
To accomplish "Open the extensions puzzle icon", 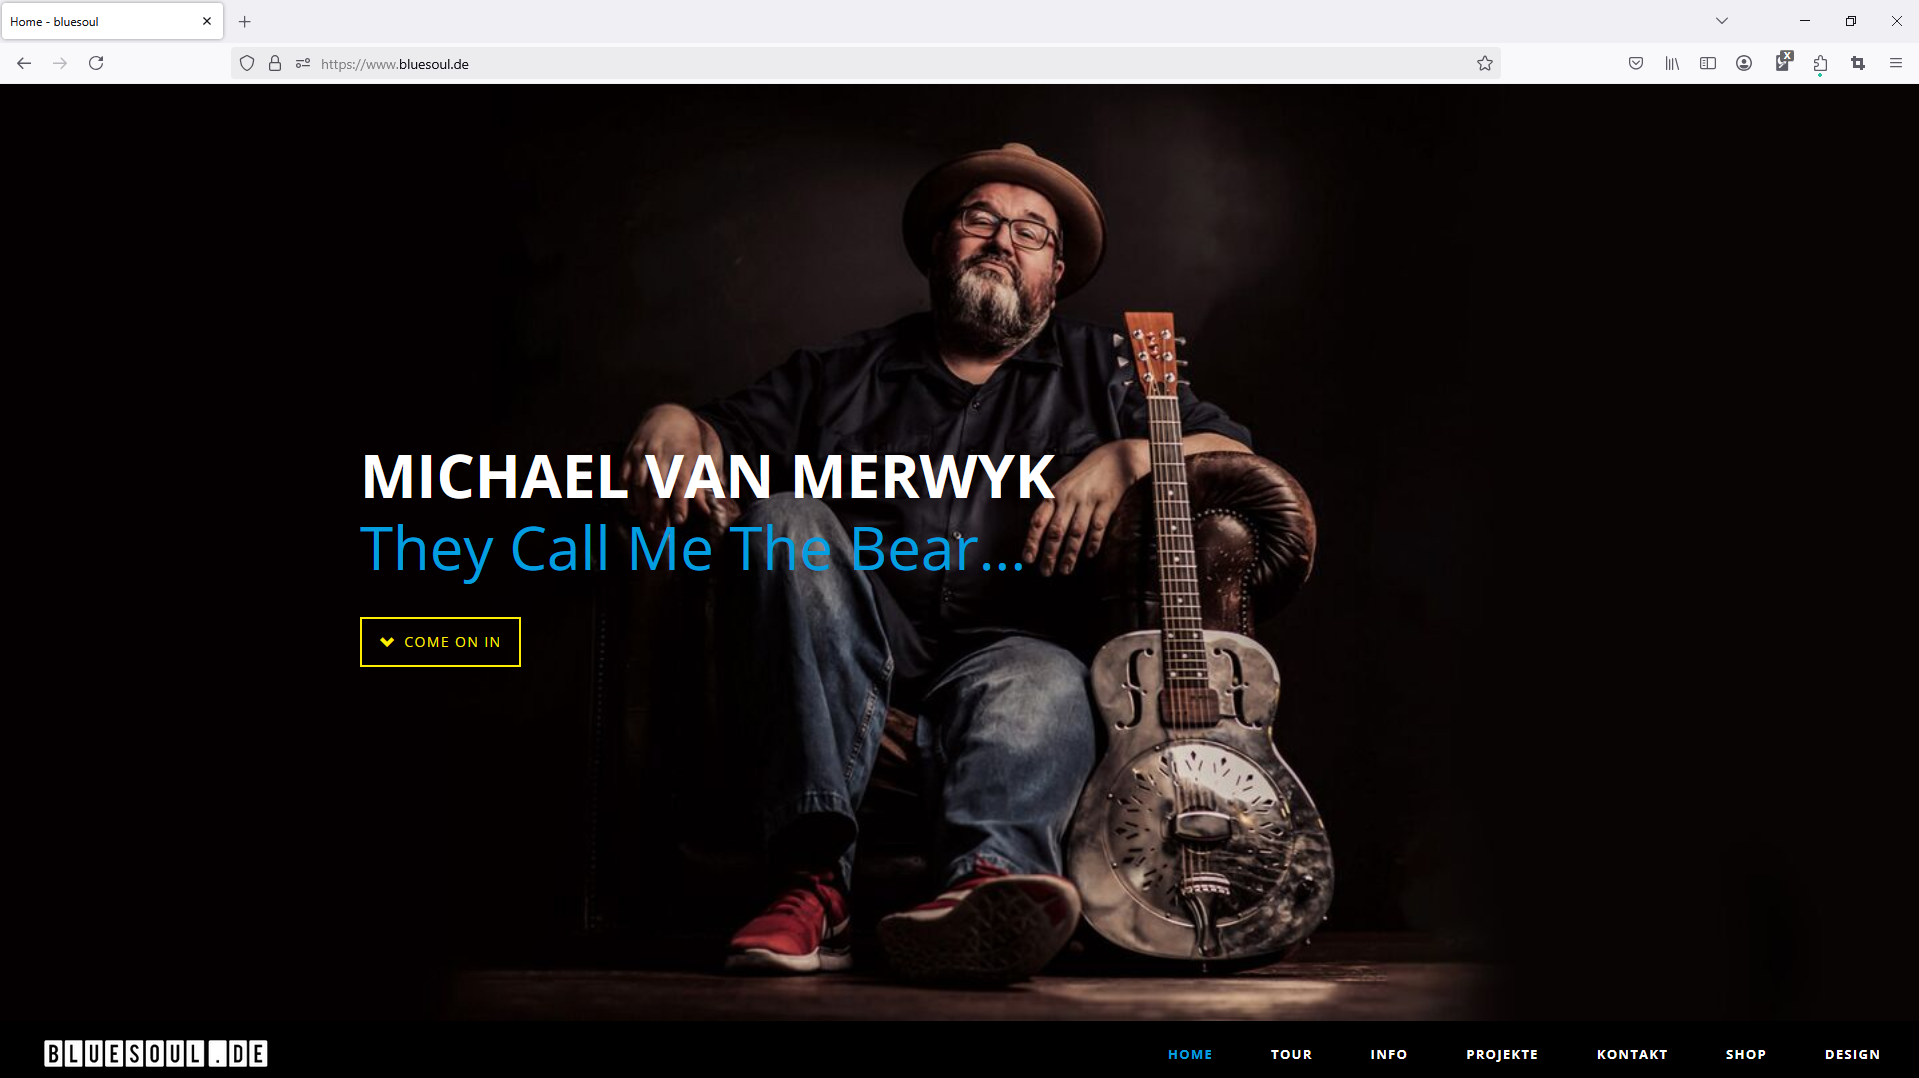I will tap(1820, 63).
